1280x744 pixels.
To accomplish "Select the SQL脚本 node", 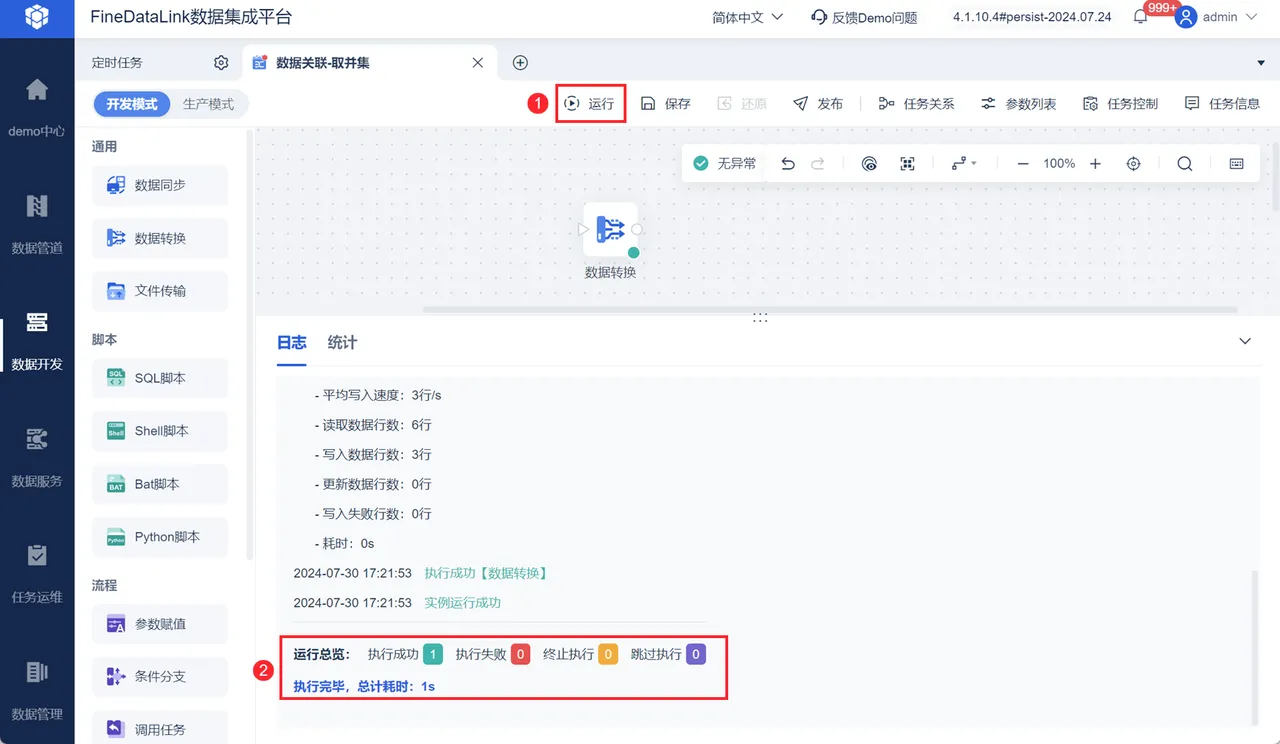I will pos(160,378).
